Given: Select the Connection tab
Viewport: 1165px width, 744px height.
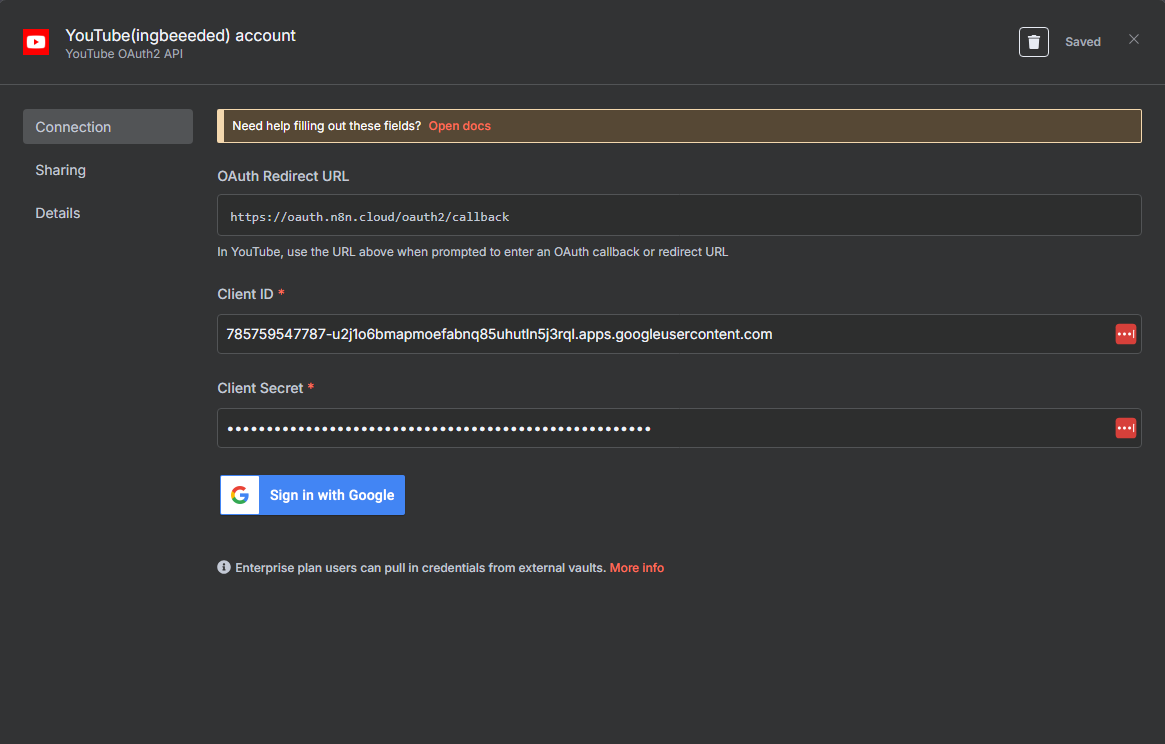Looking at the screenshot, I should (x=108, y=127).
